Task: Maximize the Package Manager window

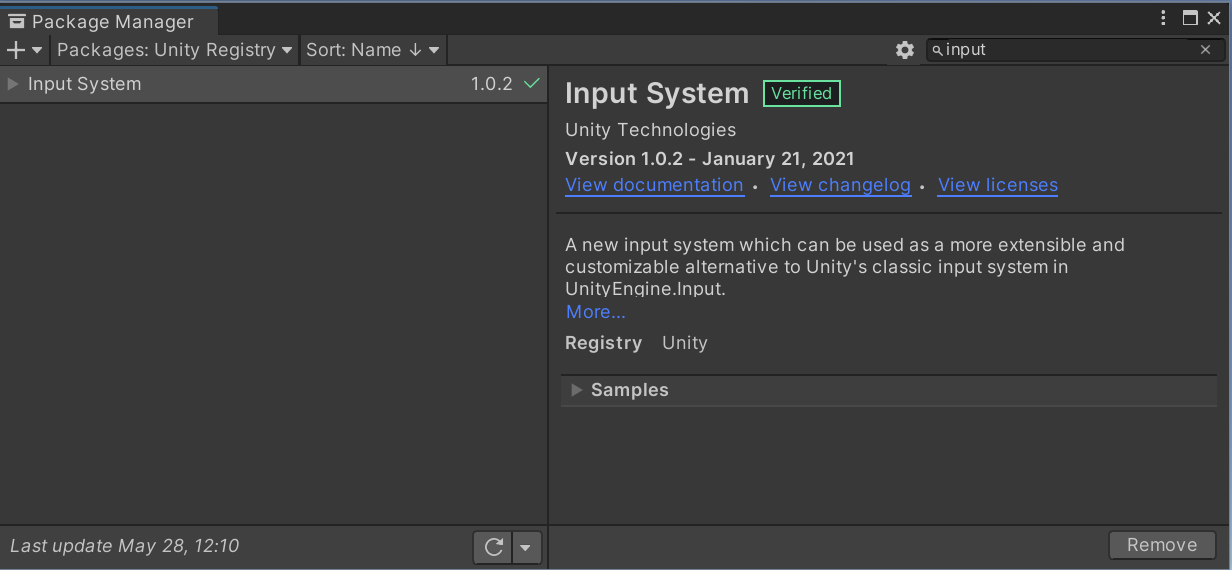Action: point(1190,18)
